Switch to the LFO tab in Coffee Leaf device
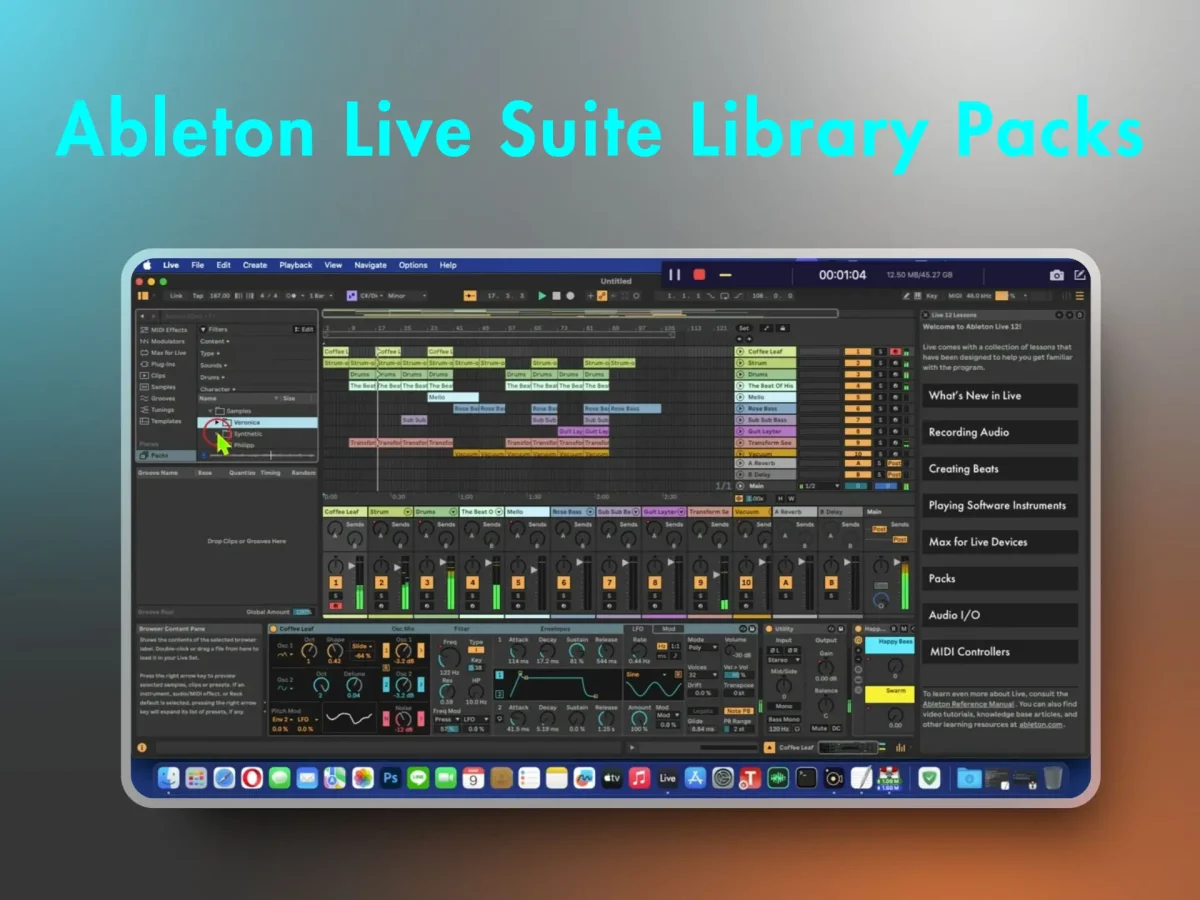This screenshot has width=1200, height=900. [x=638, y=629]
